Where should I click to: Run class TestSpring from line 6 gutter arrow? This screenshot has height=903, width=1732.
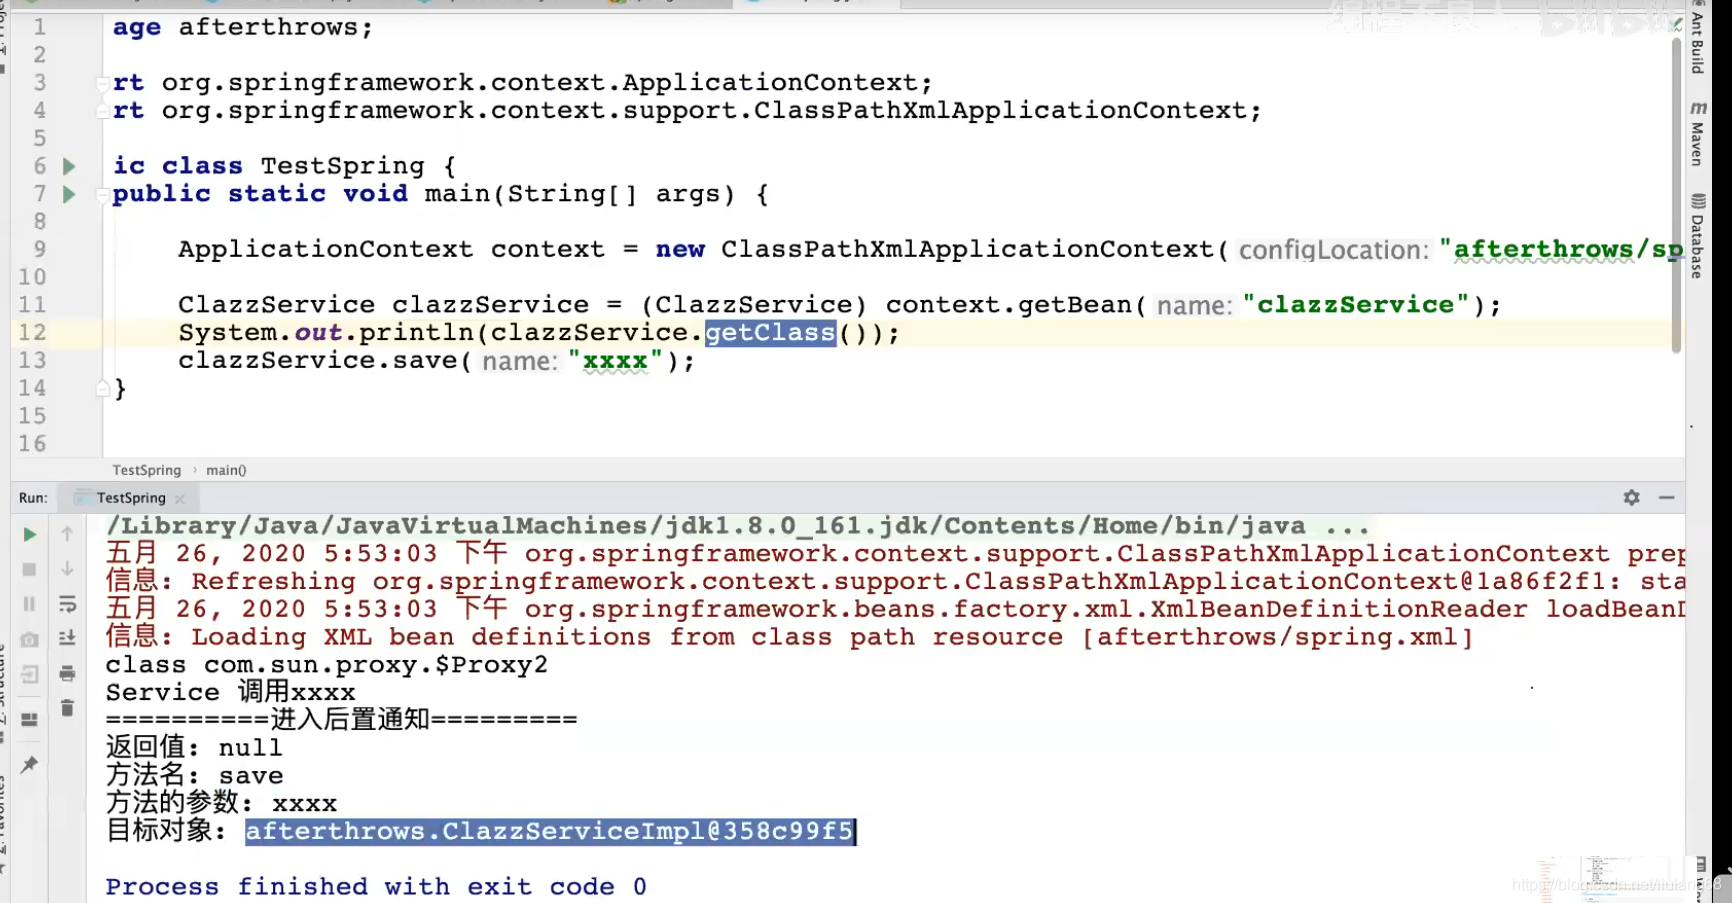pyautogui.click(x=69, y=166)
